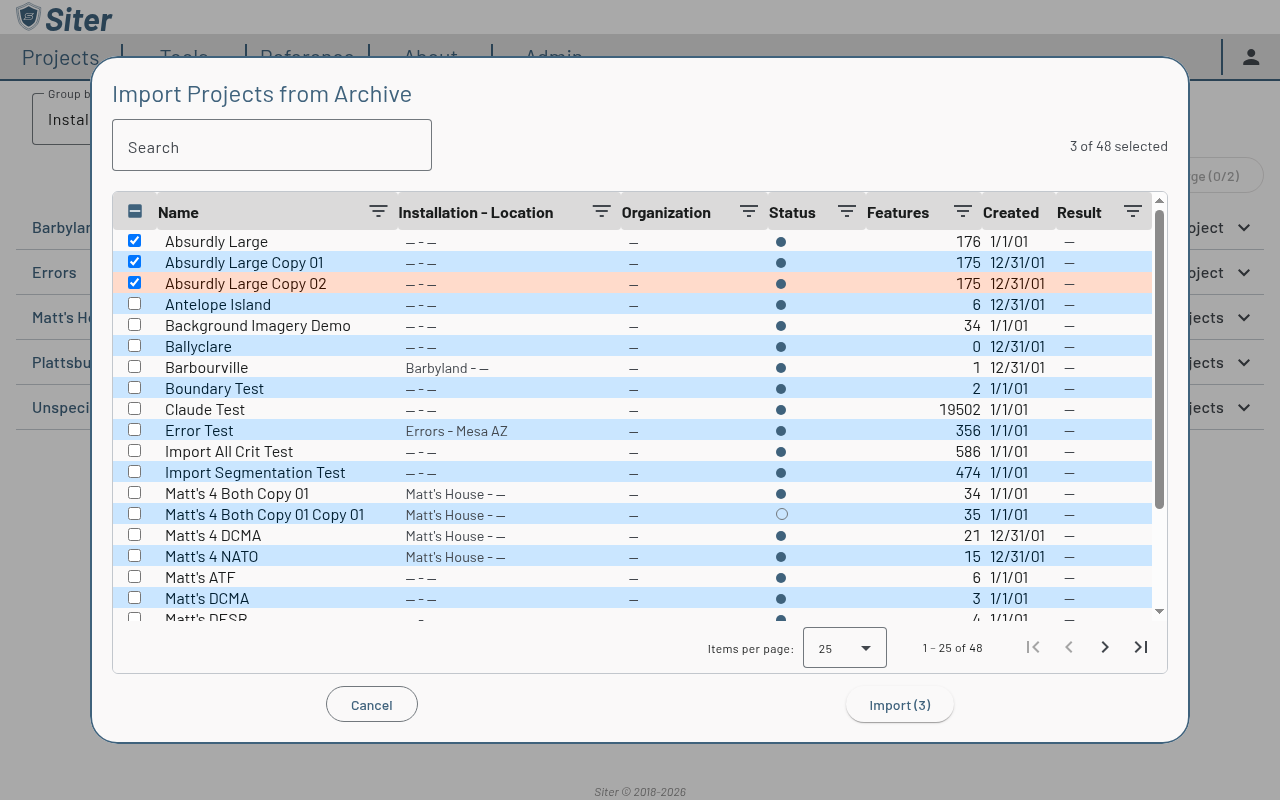The width and height of the screenshot is (1280, 800).
Task: Click the Error Test project name
Action: [199, 431]
